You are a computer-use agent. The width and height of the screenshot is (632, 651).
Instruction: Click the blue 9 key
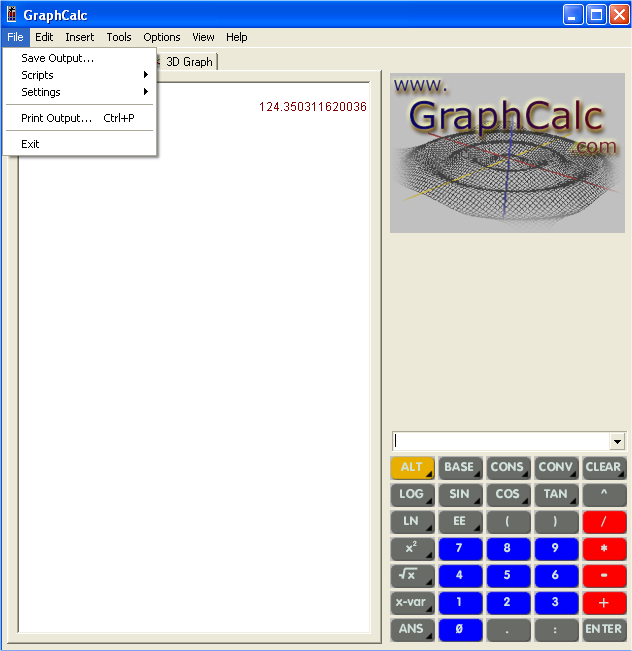pyautogui.click(x=556, y=549)
